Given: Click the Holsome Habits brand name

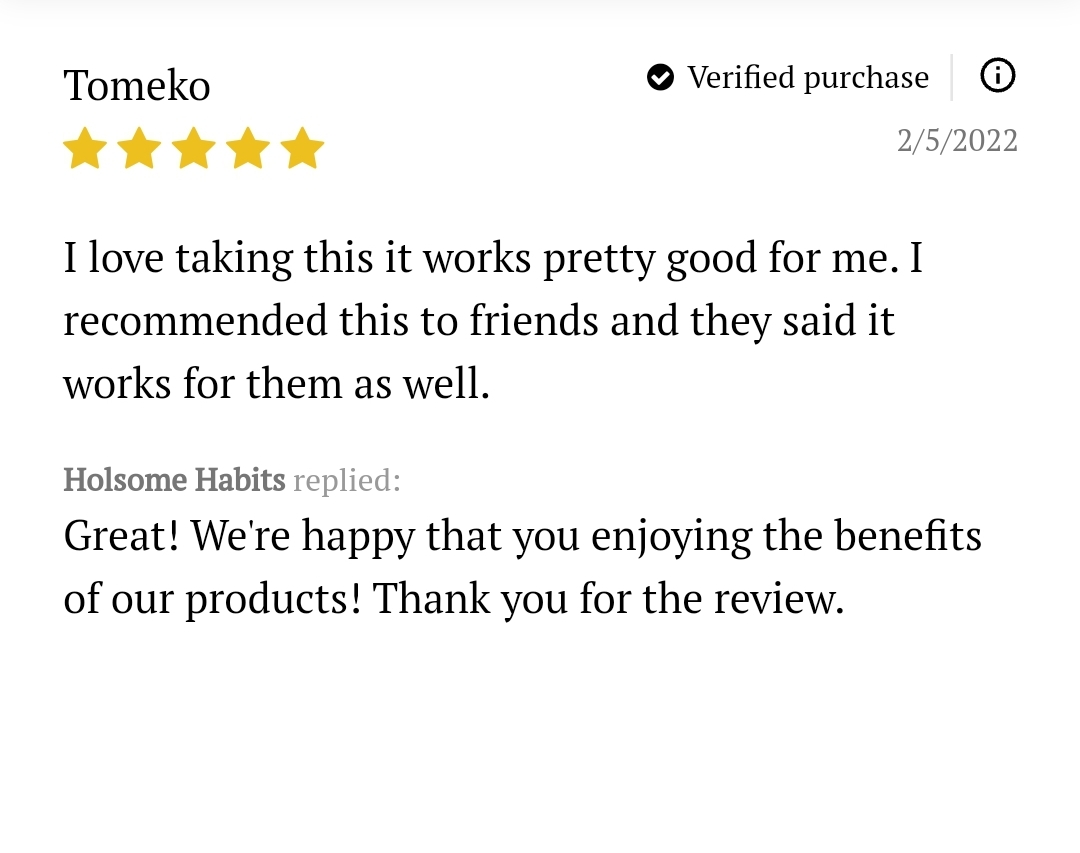Looking at the screenshot, I should [x=174, y=480].
